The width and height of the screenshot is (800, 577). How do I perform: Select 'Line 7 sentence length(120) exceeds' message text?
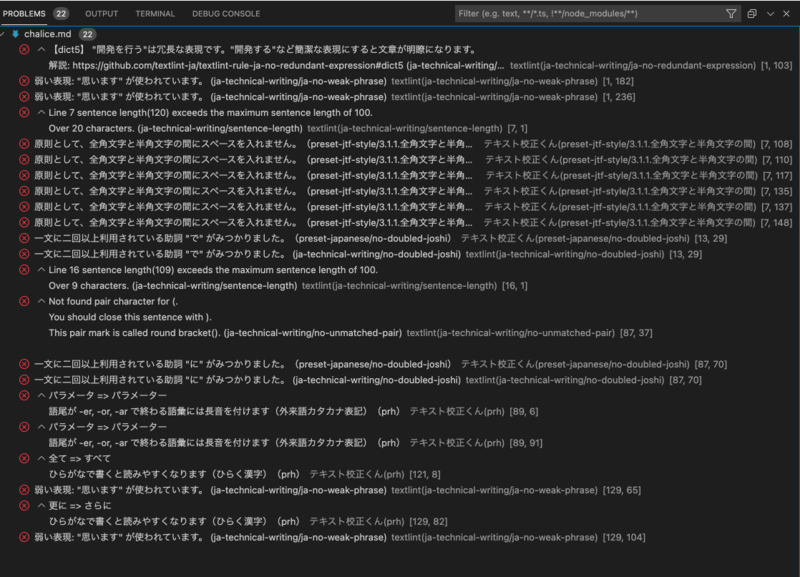[210, 112]
